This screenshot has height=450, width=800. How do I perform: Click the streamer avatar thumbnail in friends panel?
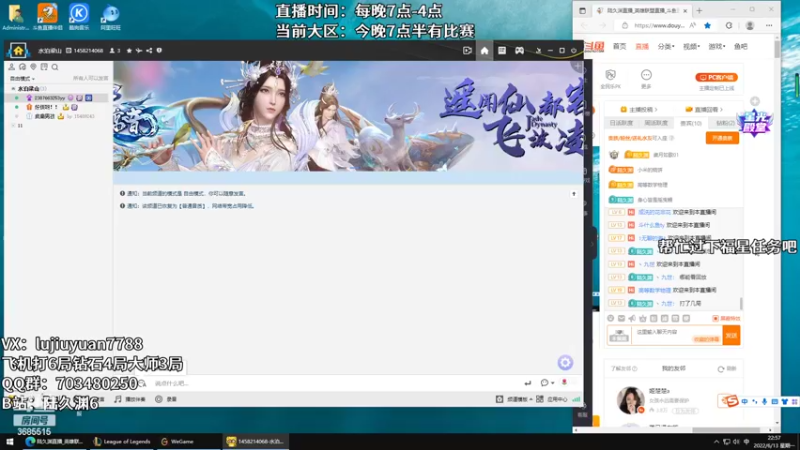(630, 399)
